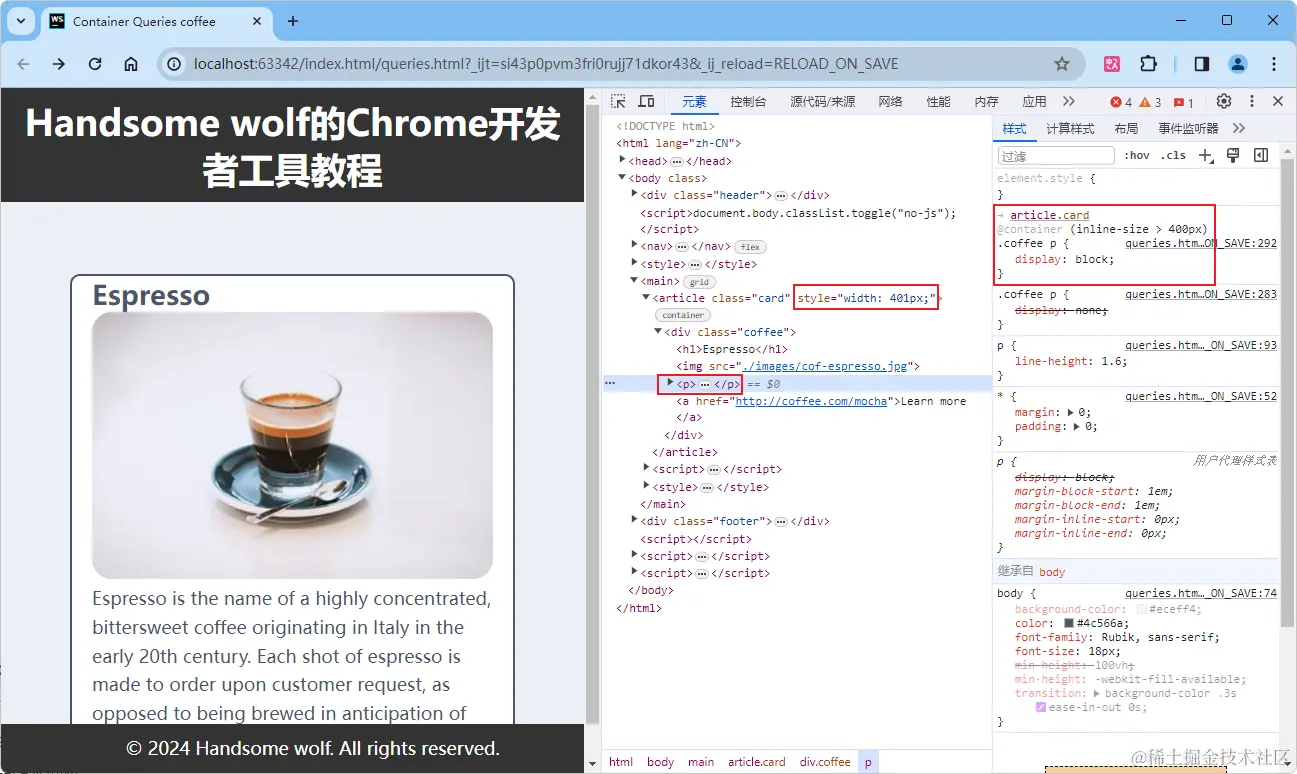This screenshot has height=774, width=1297.
Task: Bookmark this page with star icon
Action: pyautogui.click(x=1062, y=64)
